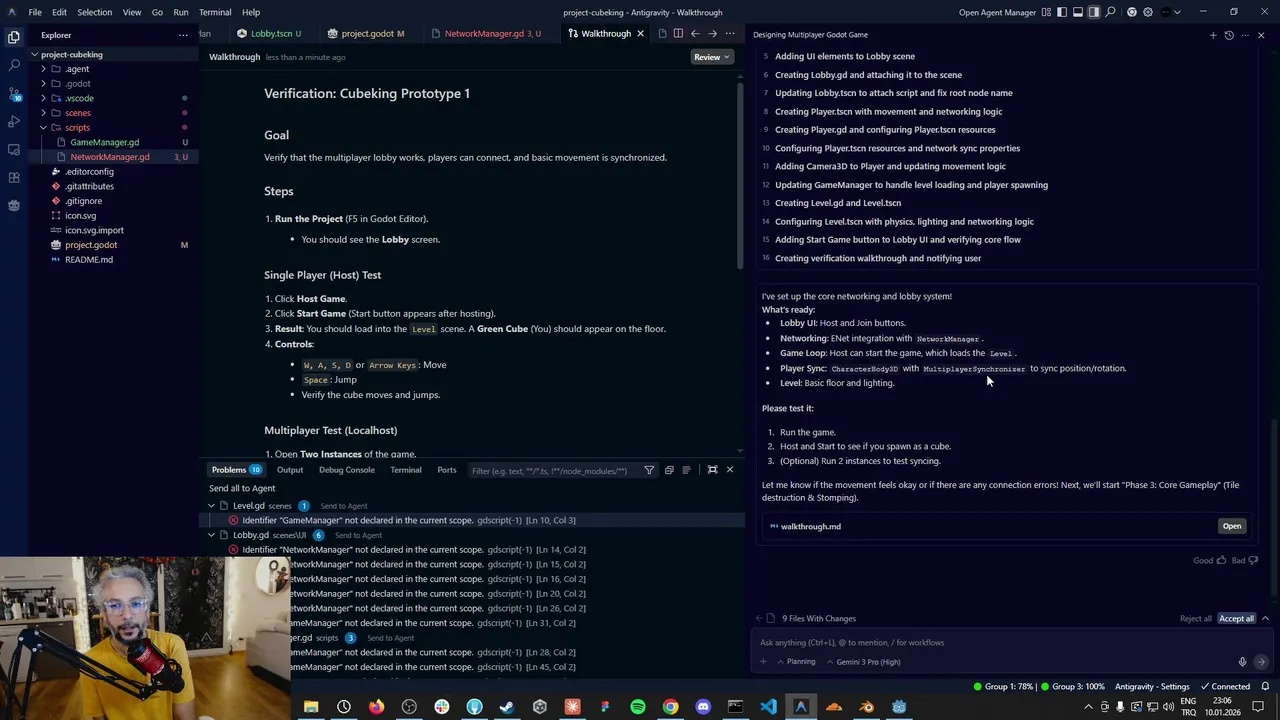Click Open Agent Manager

997,12
